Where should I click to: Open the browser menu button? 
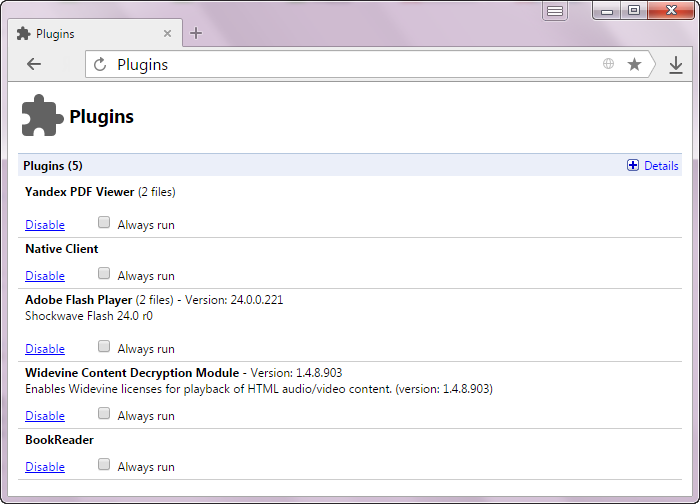coord(555,11)
